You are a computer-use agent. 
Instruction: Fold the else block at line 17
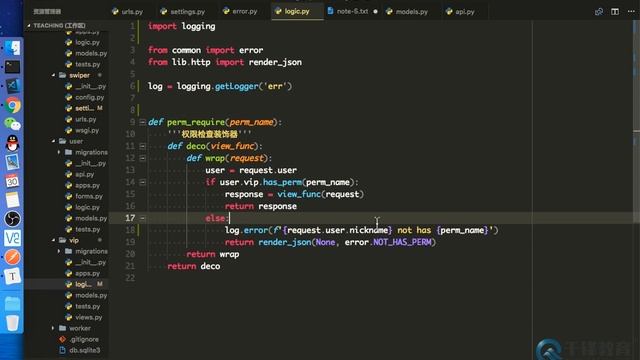pos(142,218)
